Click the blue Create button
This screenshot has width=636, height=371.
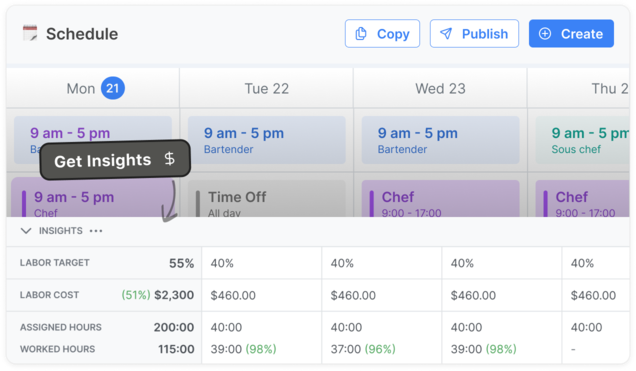point(571,34)
